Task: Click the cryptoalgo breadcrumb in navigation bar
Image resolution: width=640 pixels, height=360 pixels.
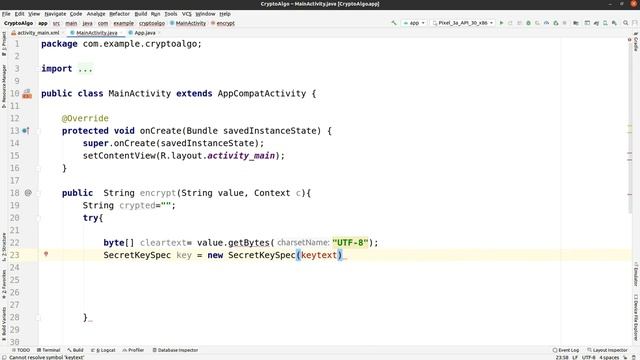Action: coord(152,23)
